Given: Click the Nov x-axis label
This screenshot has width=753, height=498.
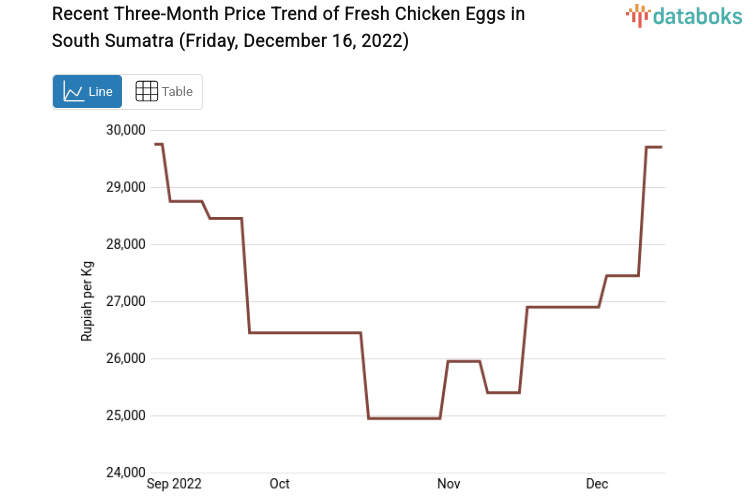Looking at the screenshot, I should [x=449, y=484].
